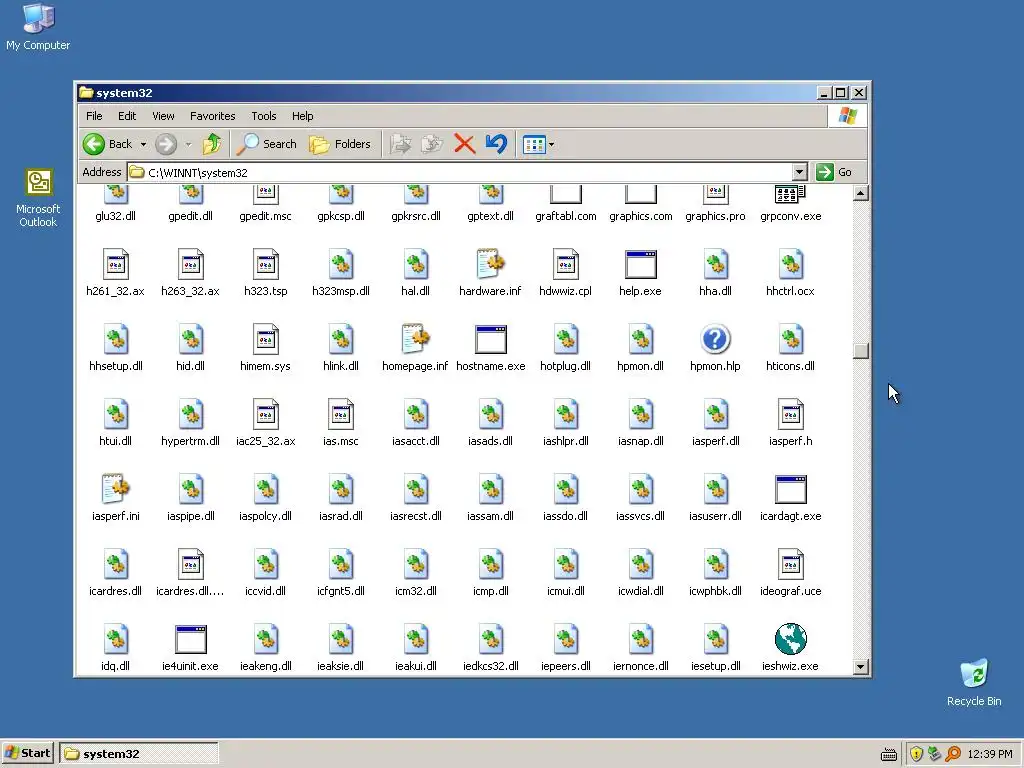Select the icardagt.exe file icon
This screenshot has height=768, width=1024.
(x=790, y=490)
